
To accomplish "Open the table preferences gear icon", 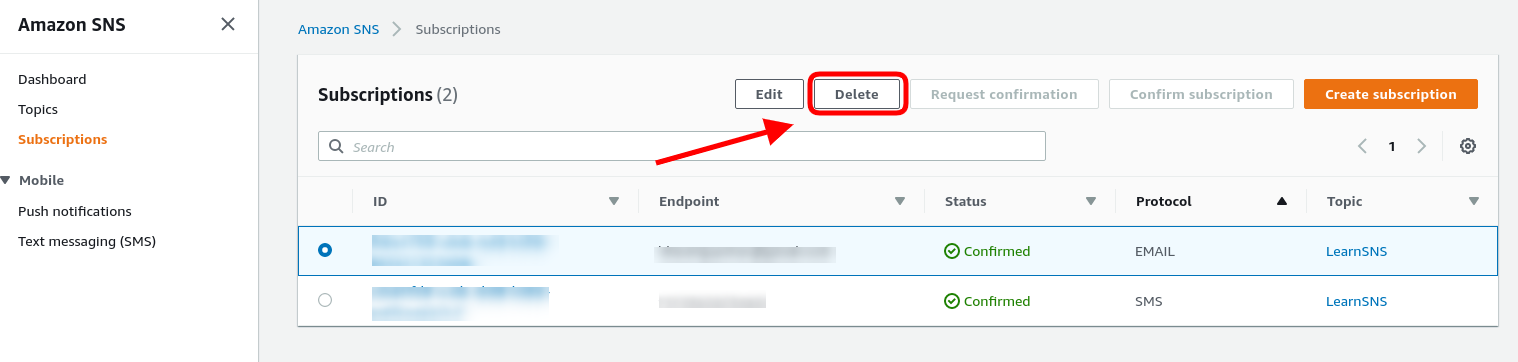I will click(1468, 146).
